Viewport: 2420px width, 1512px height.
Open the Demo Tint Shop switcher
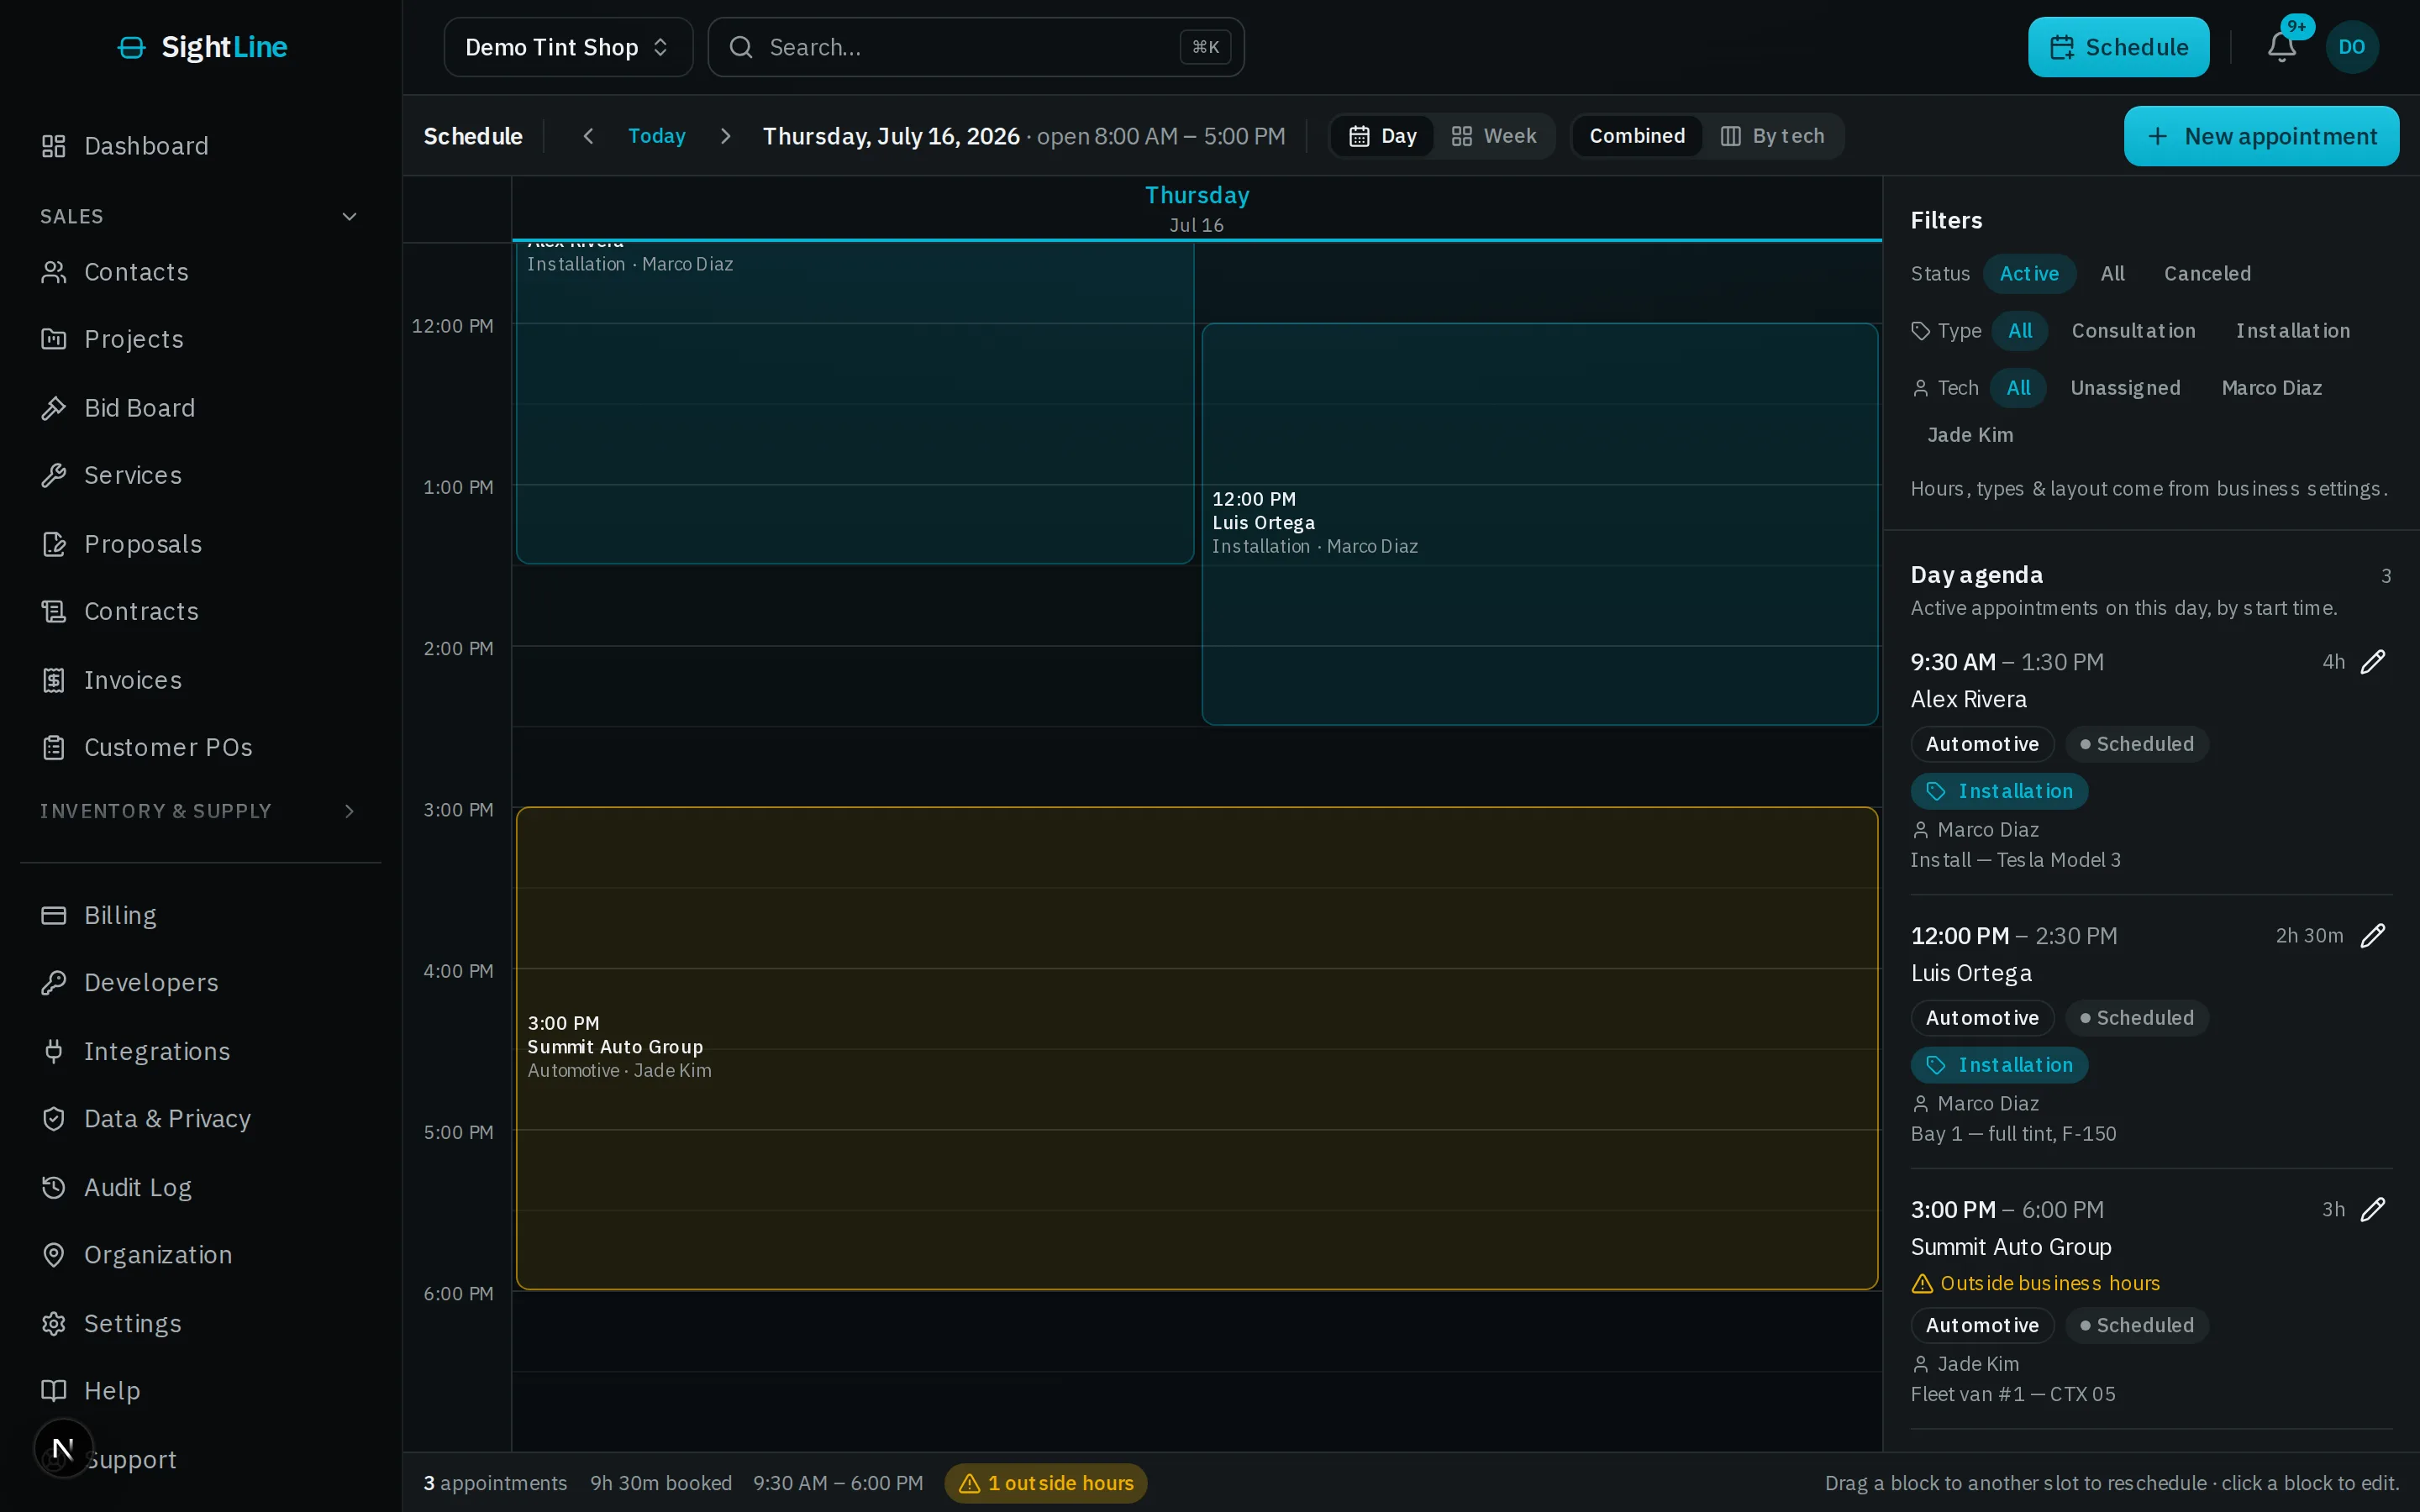pyautogui.click(x=568, y=47)
